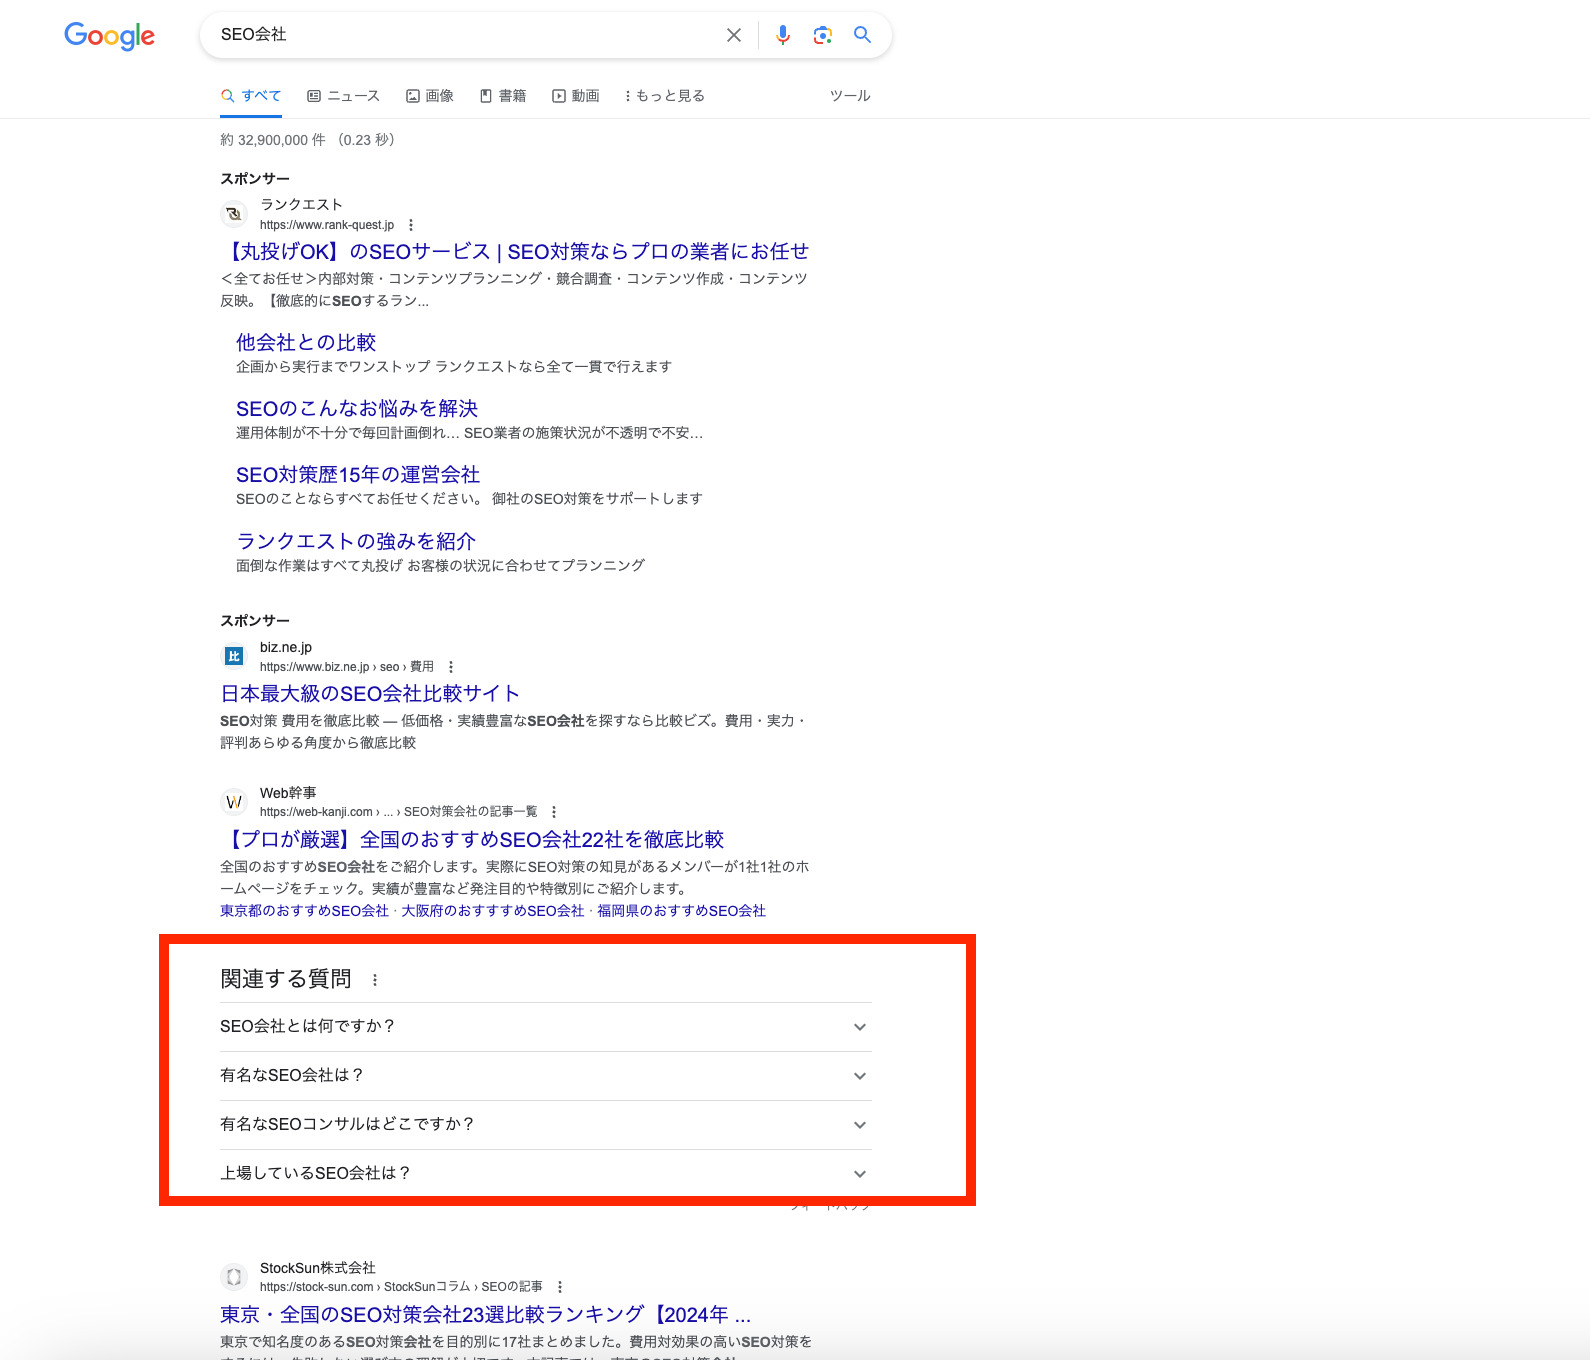Expand question 上場しているSEO会社は？
The image size is (1590, 1360).
coord(545,1174)
